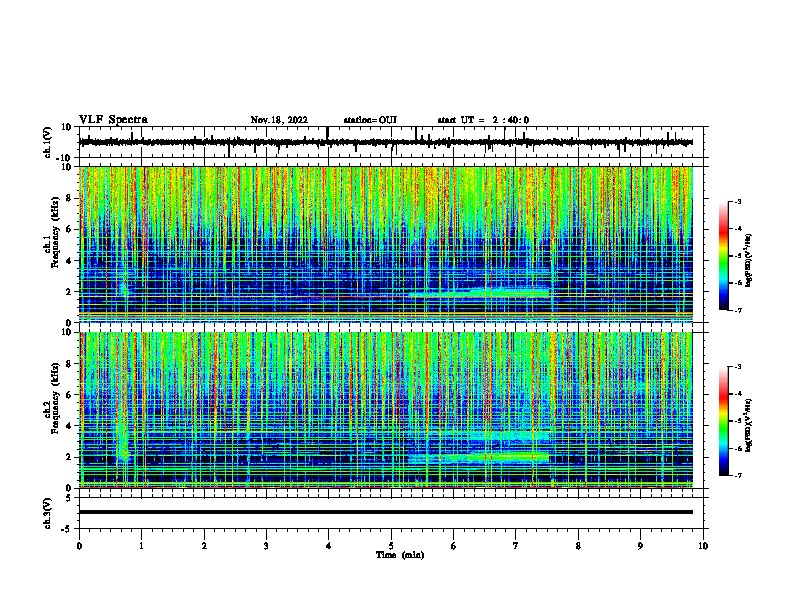
Task: Click the ch.1 spectrogram color scale bar
Action: point(724,256)
